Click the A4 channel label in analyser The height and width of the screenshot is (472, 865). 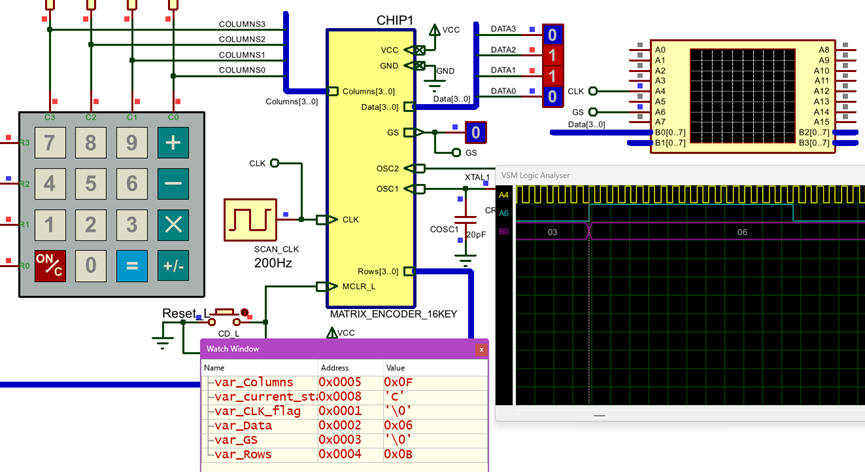(504, 195)
